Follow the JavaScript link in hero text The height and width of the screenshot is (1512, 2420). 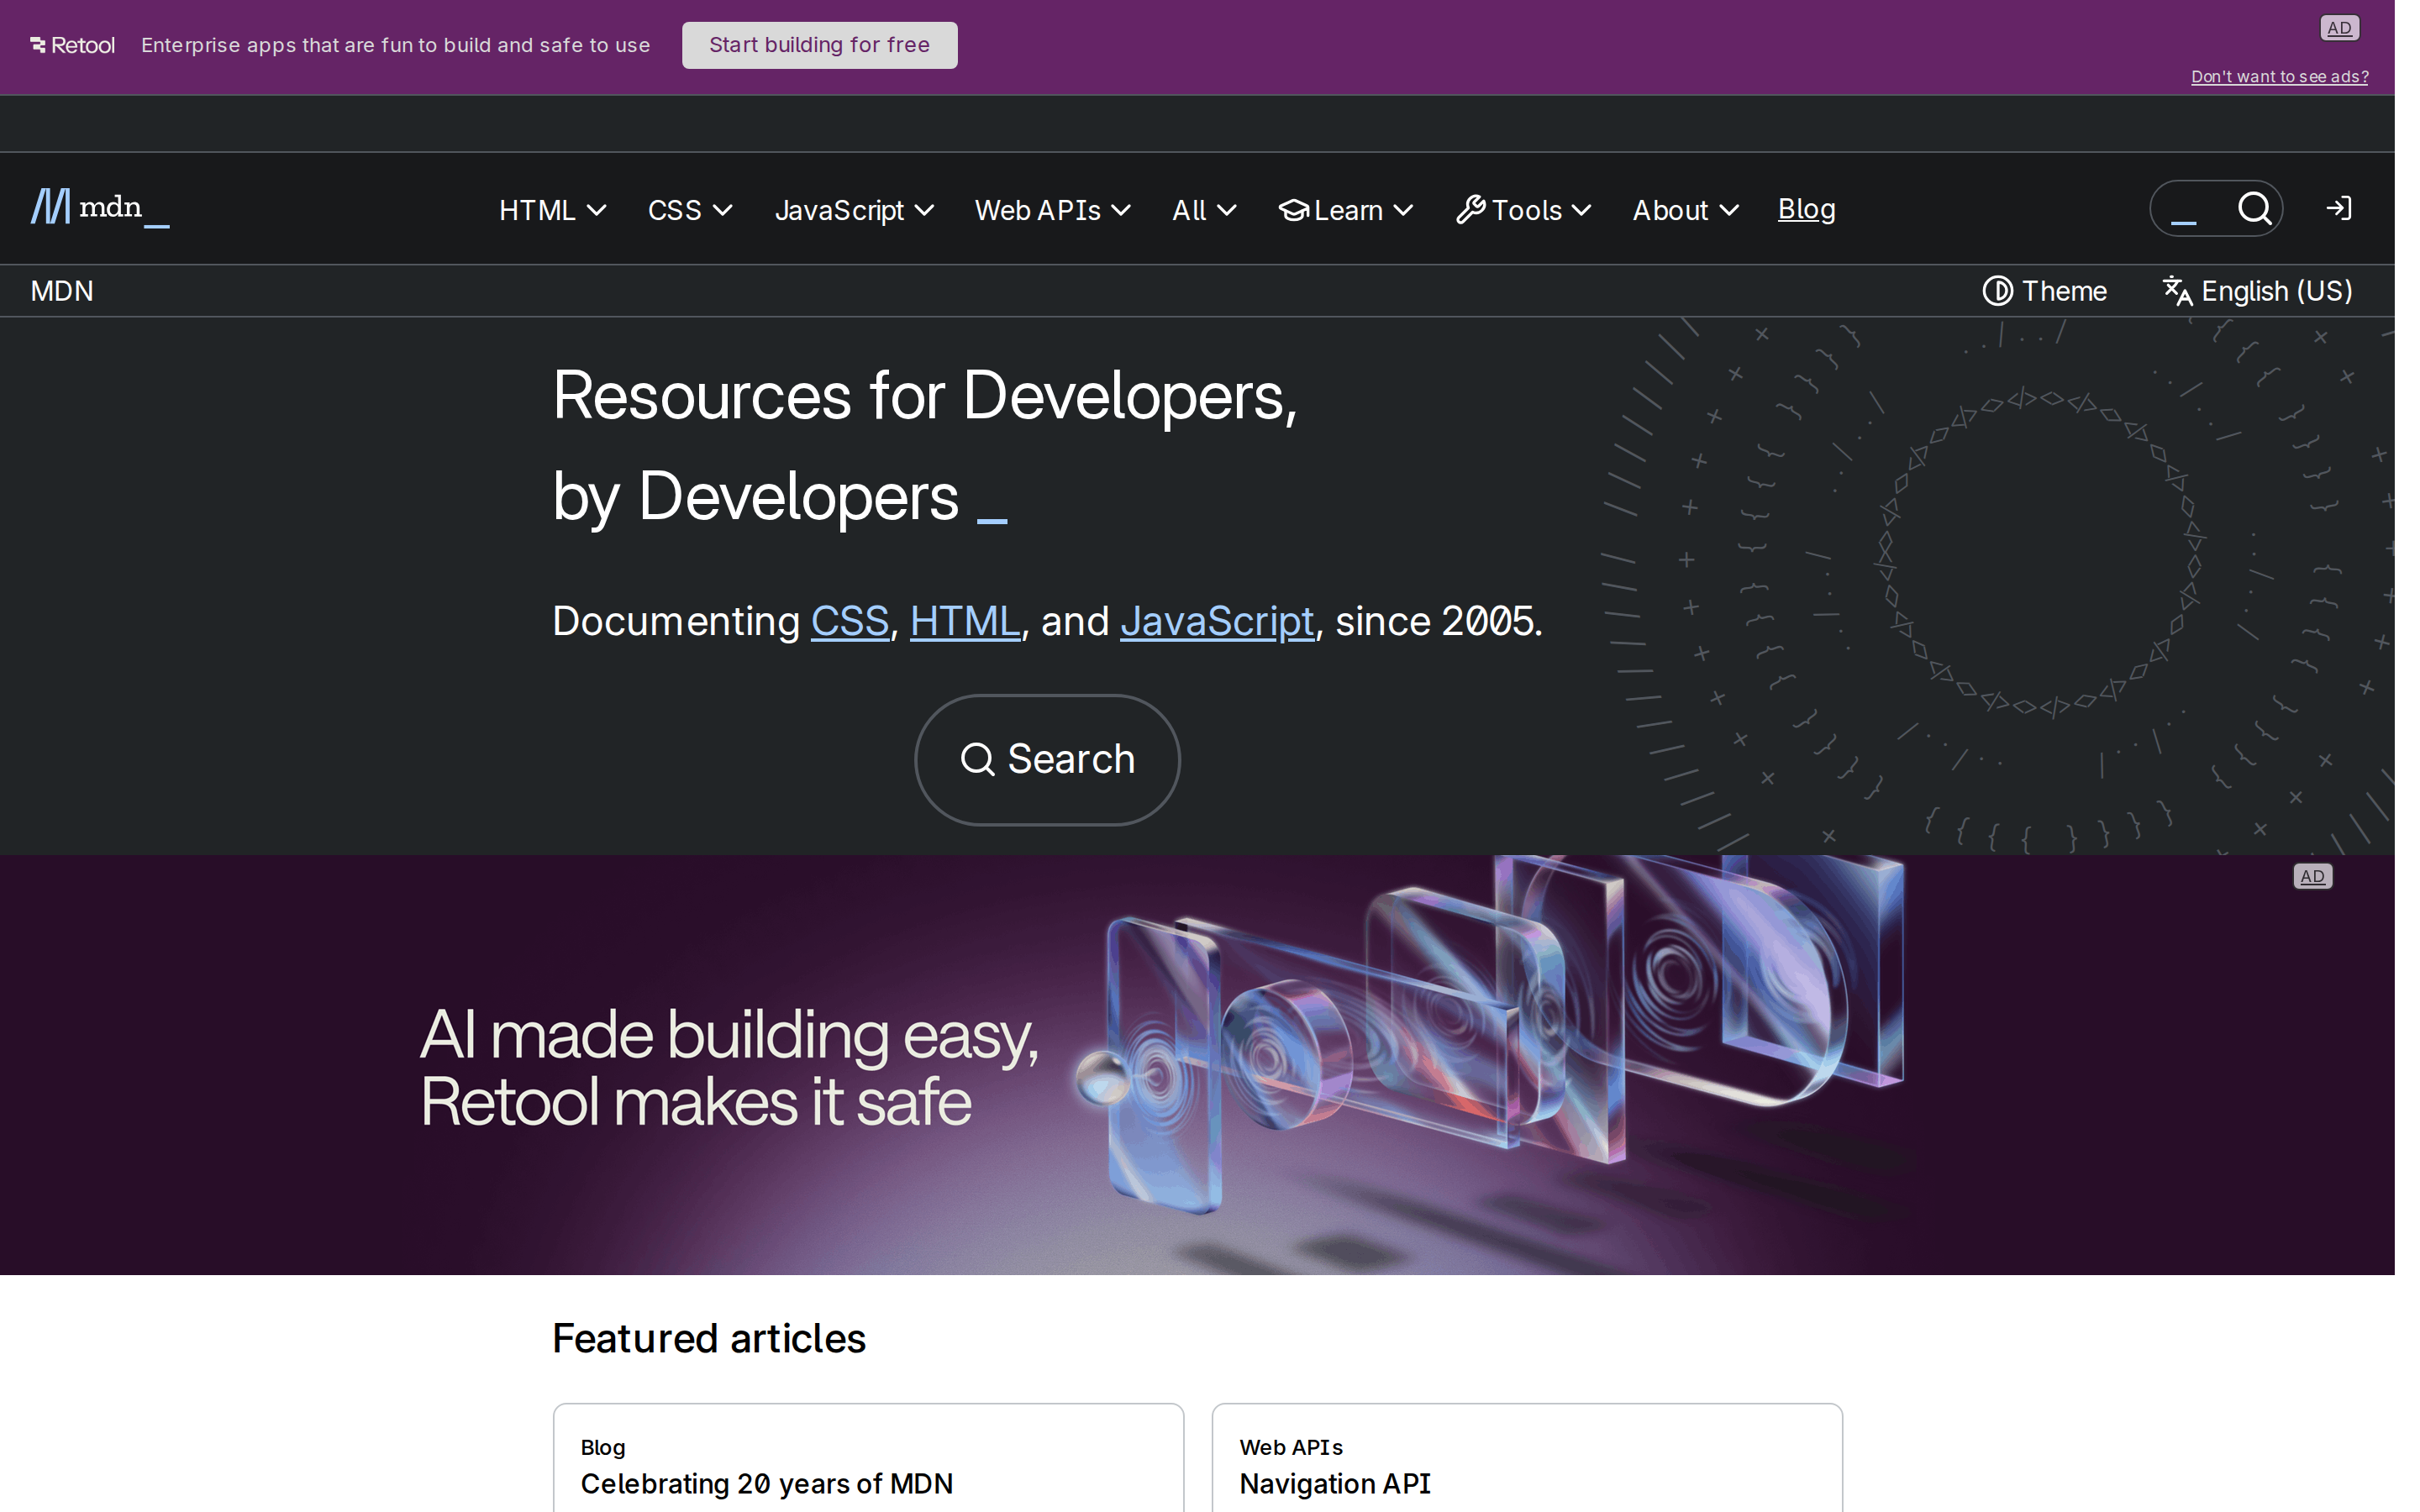click(1217, 621)
